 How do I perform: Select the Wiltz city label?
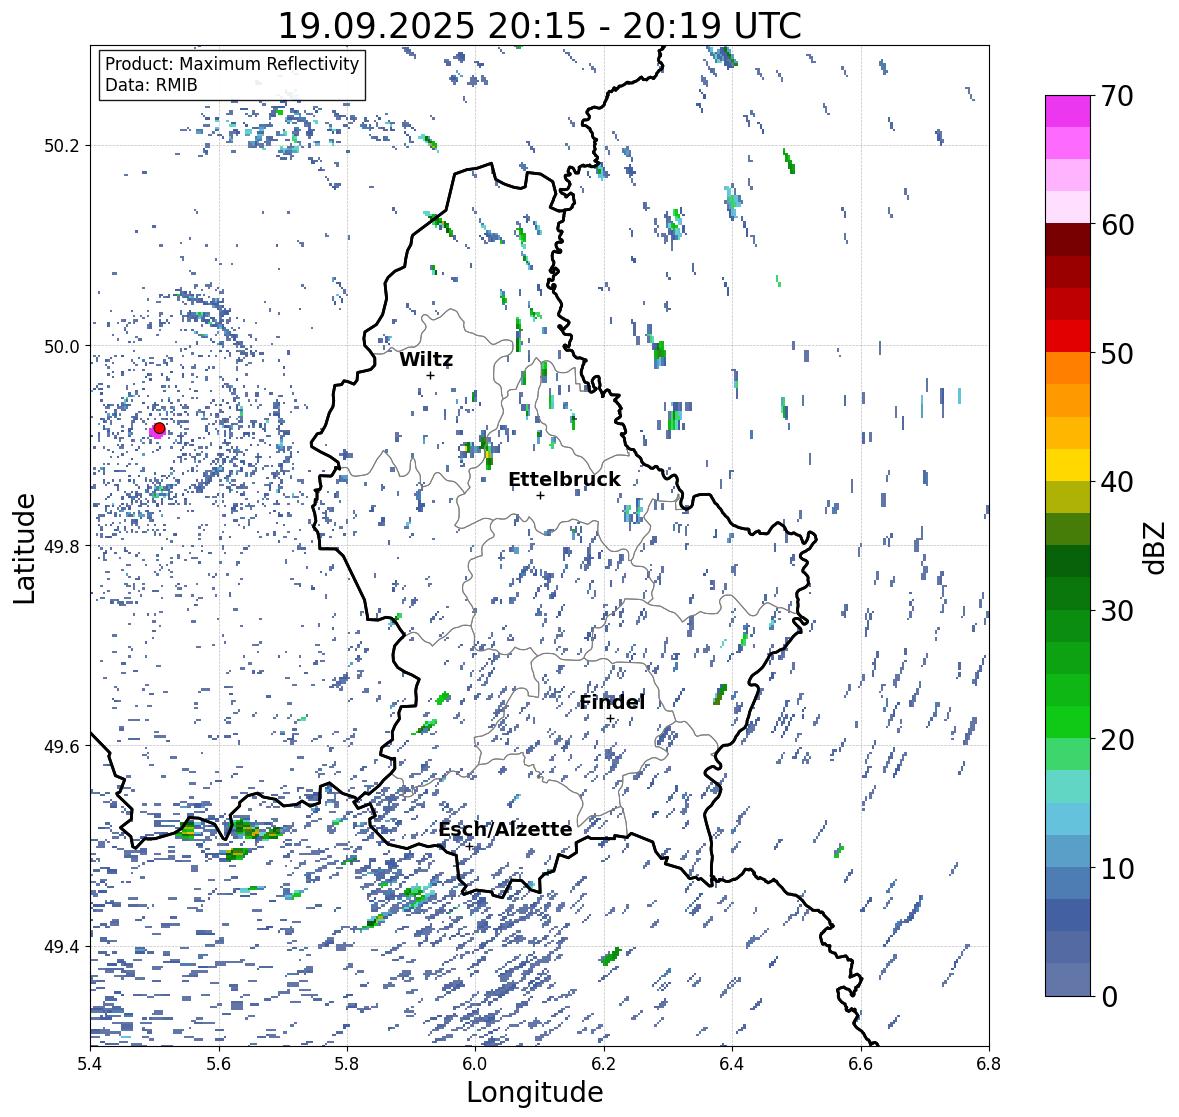pos(426,359)
